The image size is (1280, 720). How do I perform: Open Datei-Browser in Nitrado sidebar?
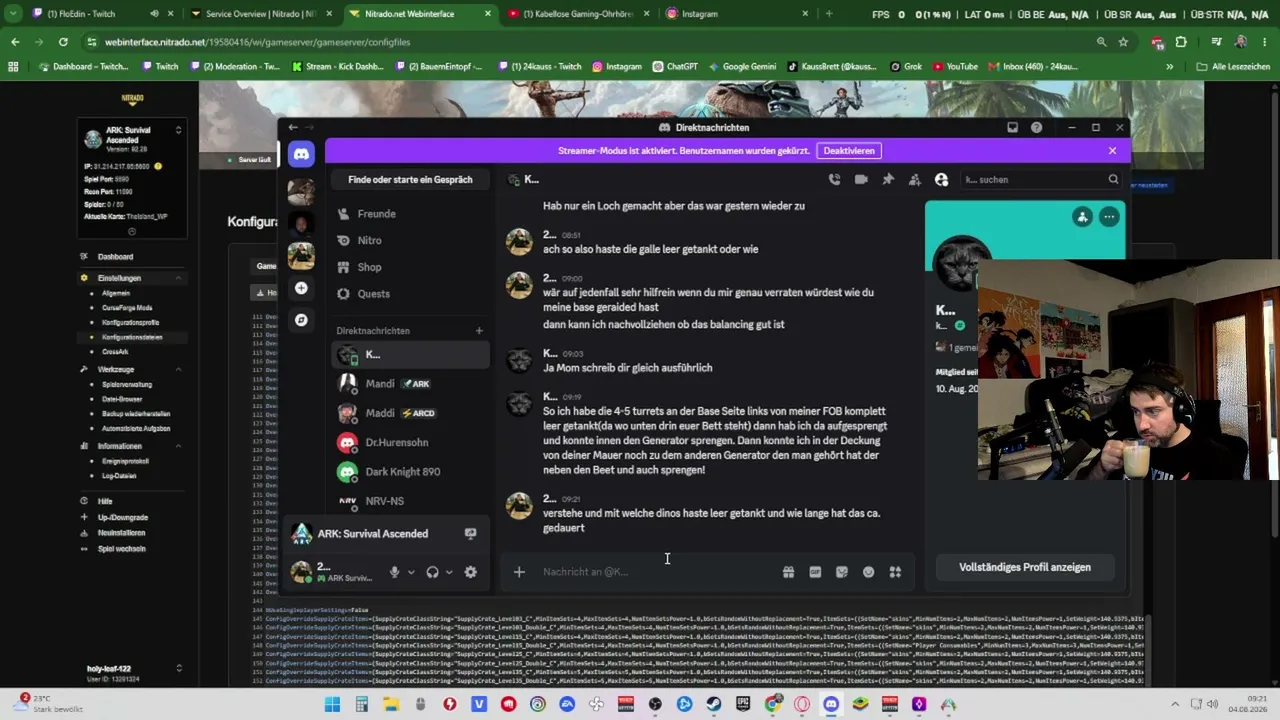[x=122, y=399]
